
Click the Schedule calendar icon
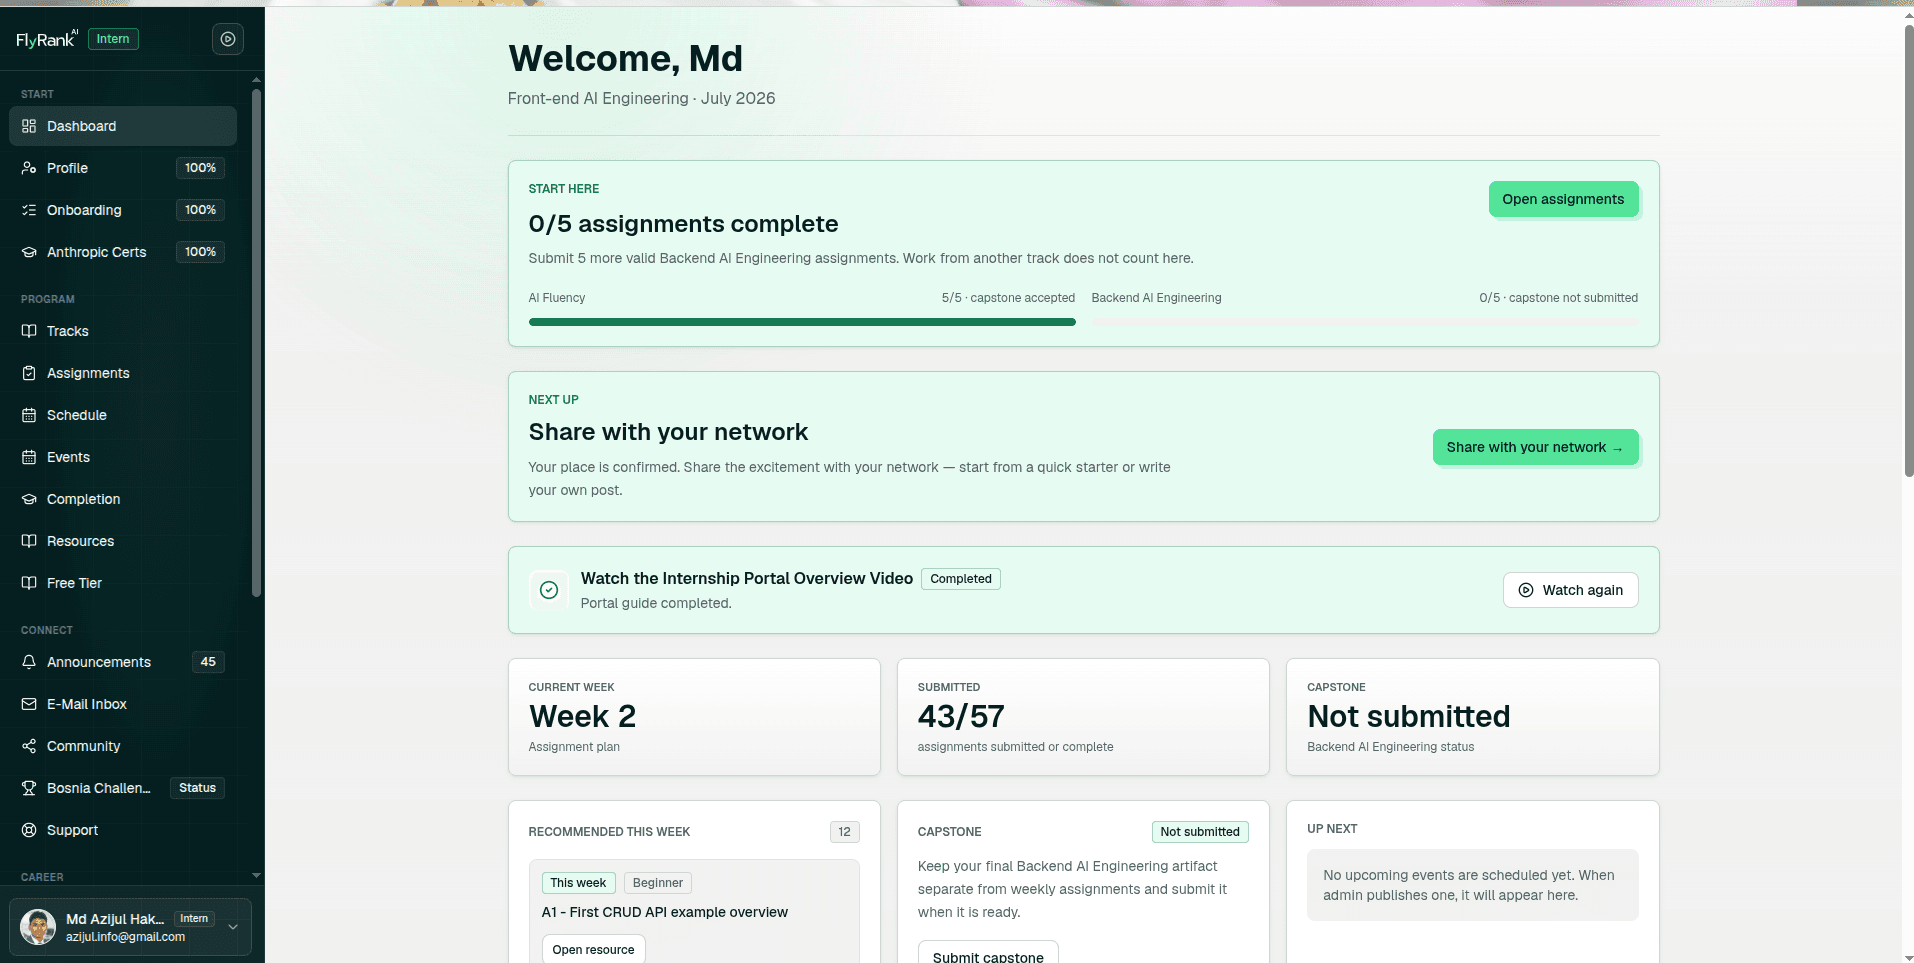click(29, 415)
